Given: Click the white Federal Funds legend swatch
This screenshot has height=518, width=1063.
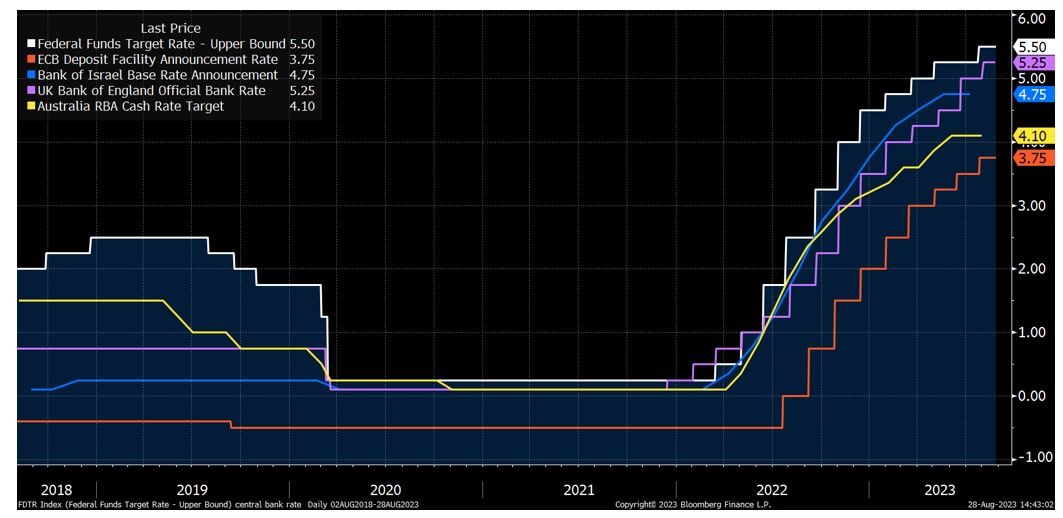Looking at the screenshot, I should (x=31, y=44).
